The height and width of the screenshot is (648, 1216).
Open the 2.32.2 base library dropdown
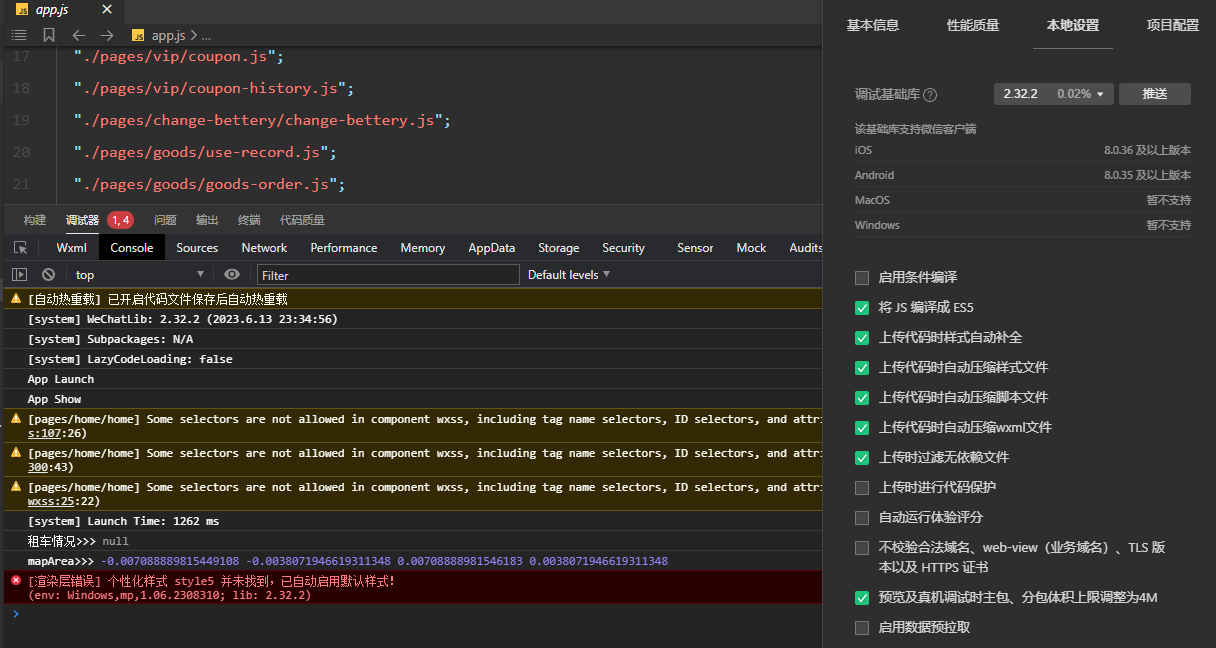pyautogui.click(x=1053, y=94)
